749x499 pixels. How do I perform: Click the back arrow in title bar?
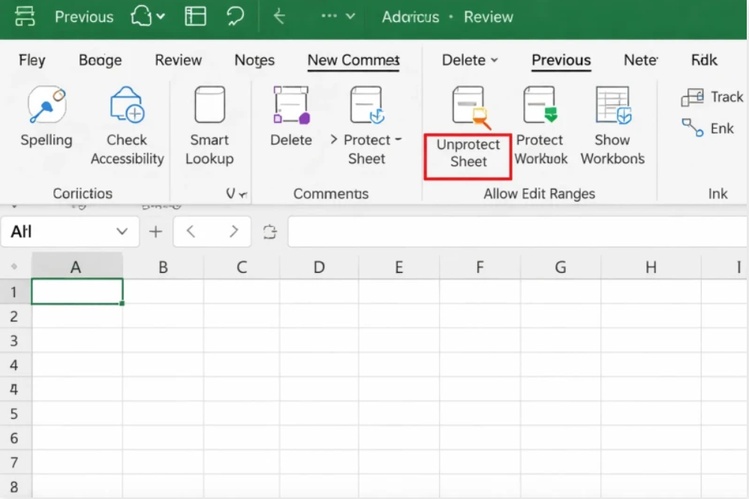point(279,16)
